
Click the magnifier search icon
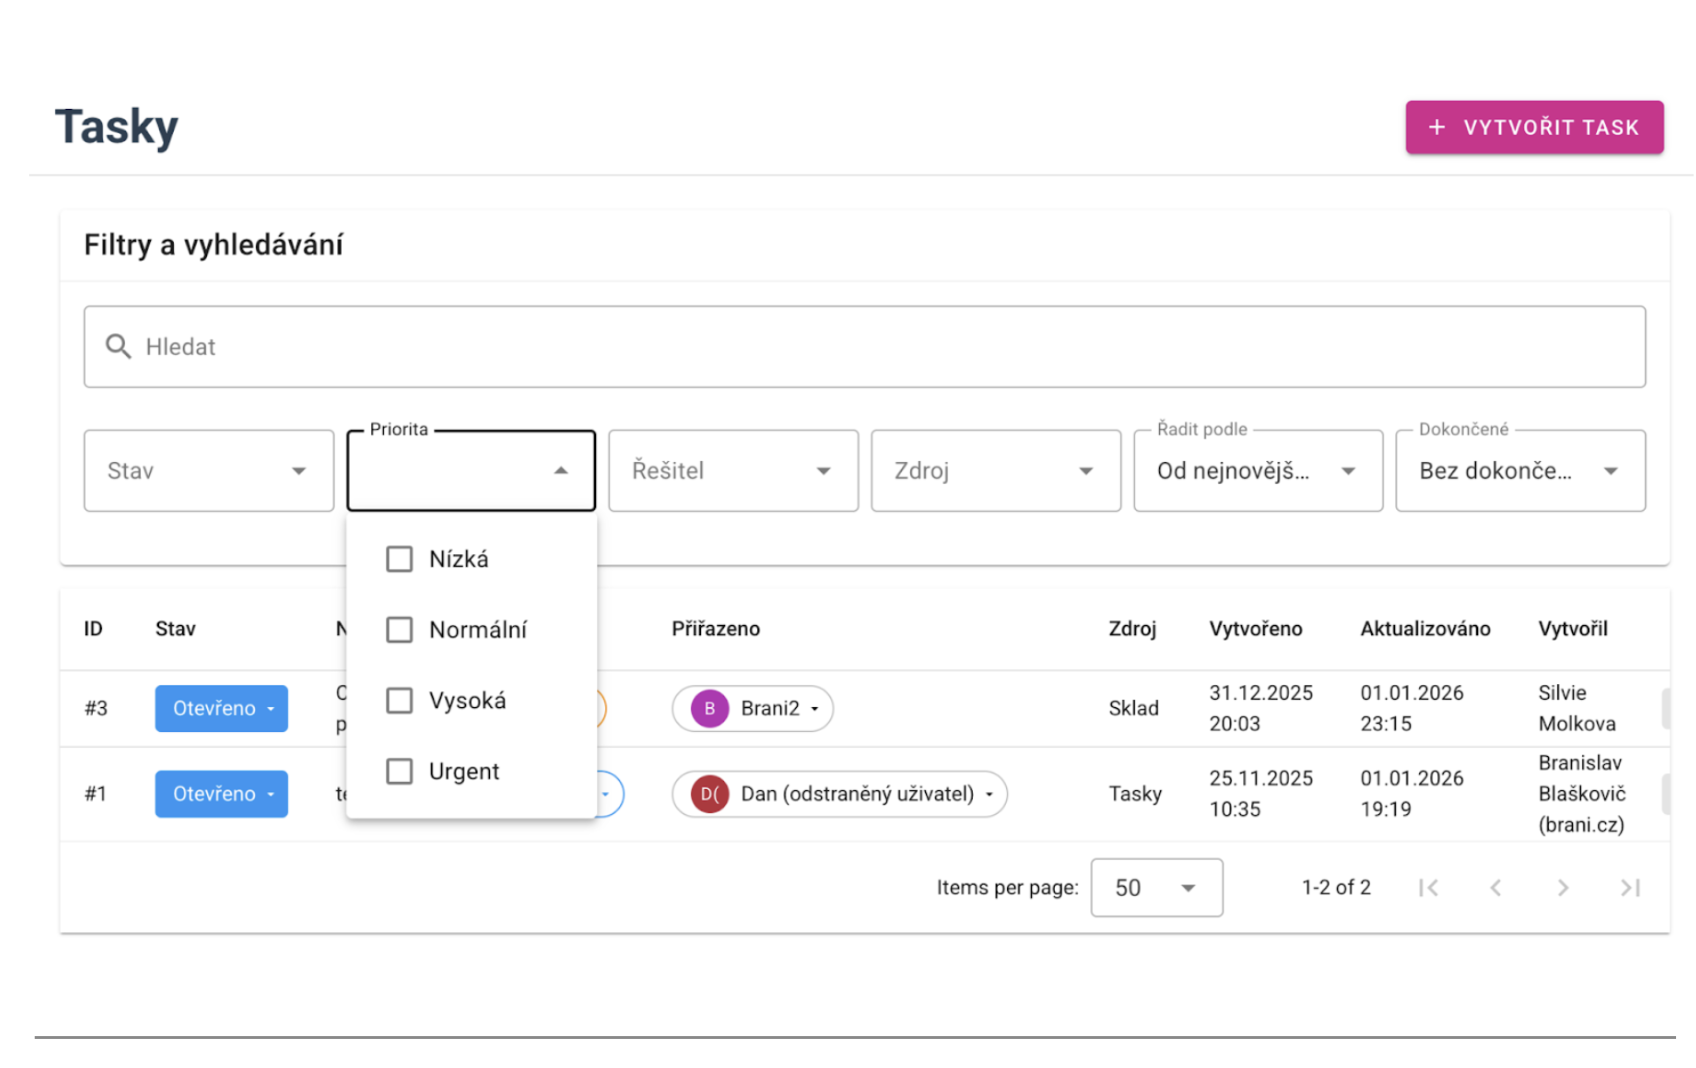[118, 346]
